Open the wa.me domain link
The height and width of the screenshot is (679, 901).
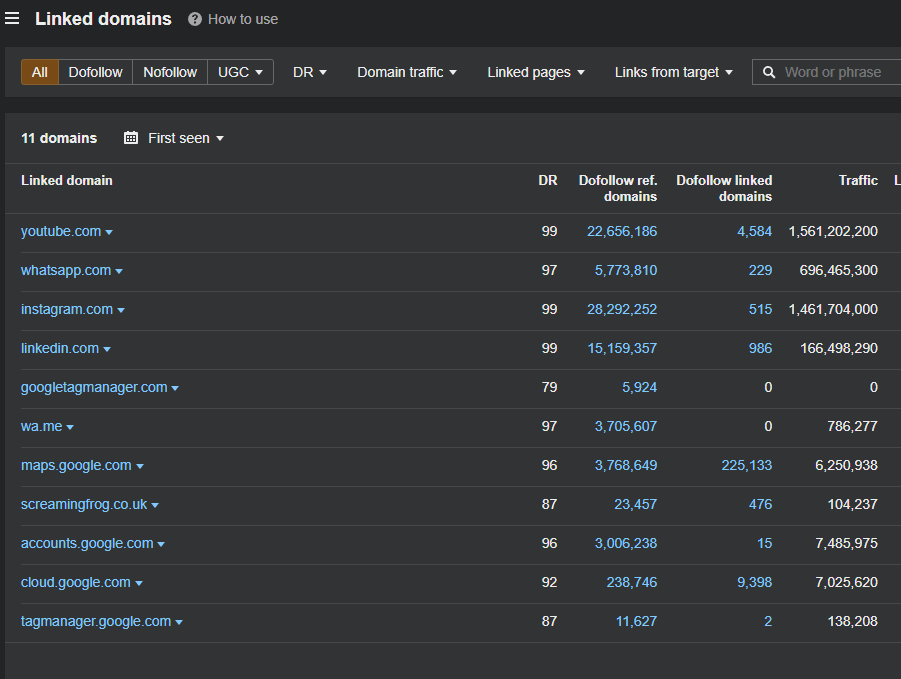click(41, 427)
